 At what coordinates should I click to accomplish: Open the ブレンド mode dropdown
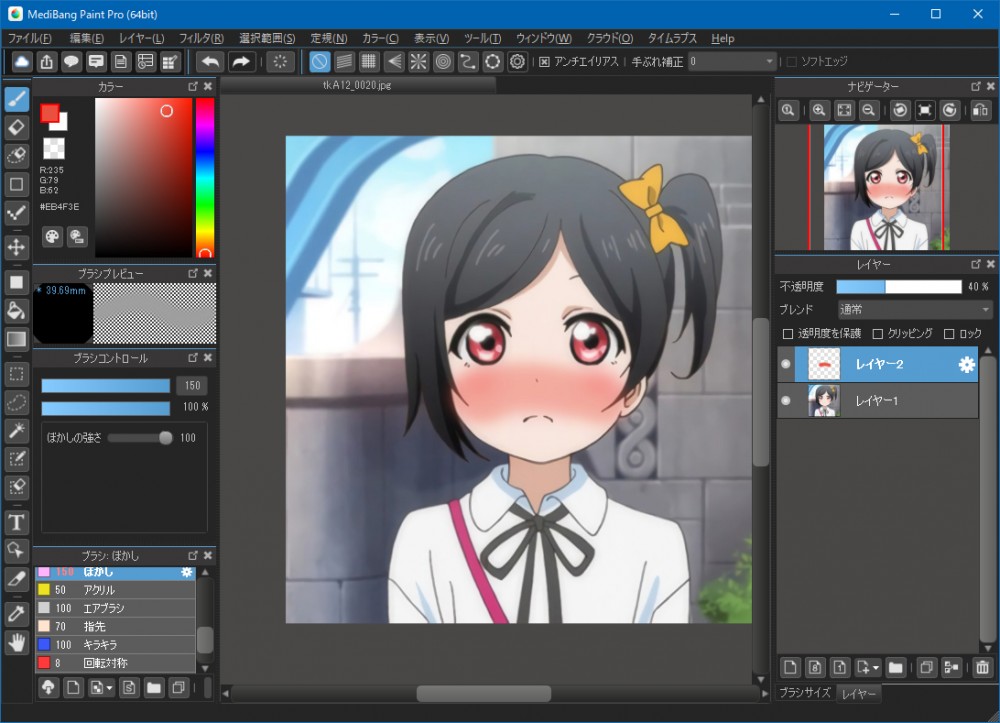point(914,309)
